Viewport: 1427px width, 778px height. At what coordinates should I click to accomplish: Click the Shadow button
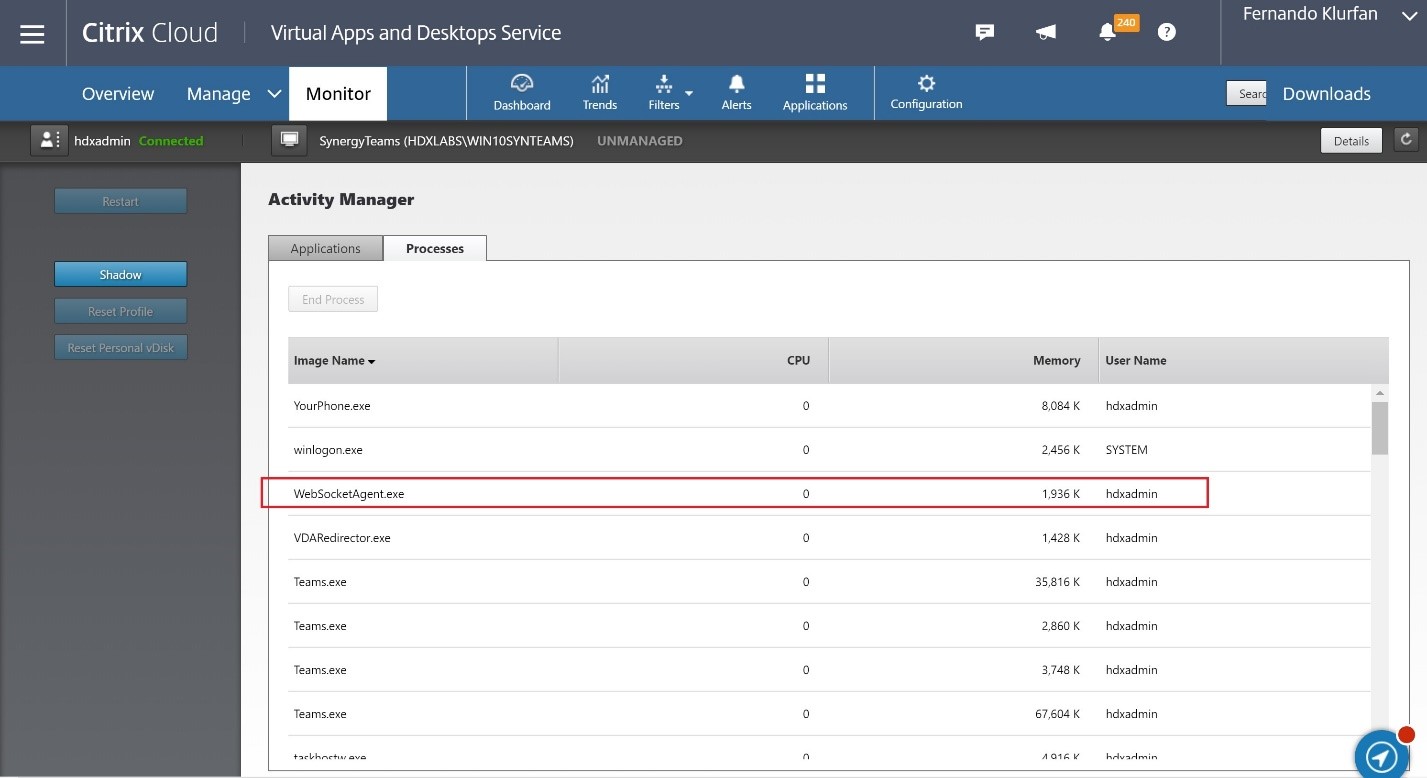tap(120, 274)
